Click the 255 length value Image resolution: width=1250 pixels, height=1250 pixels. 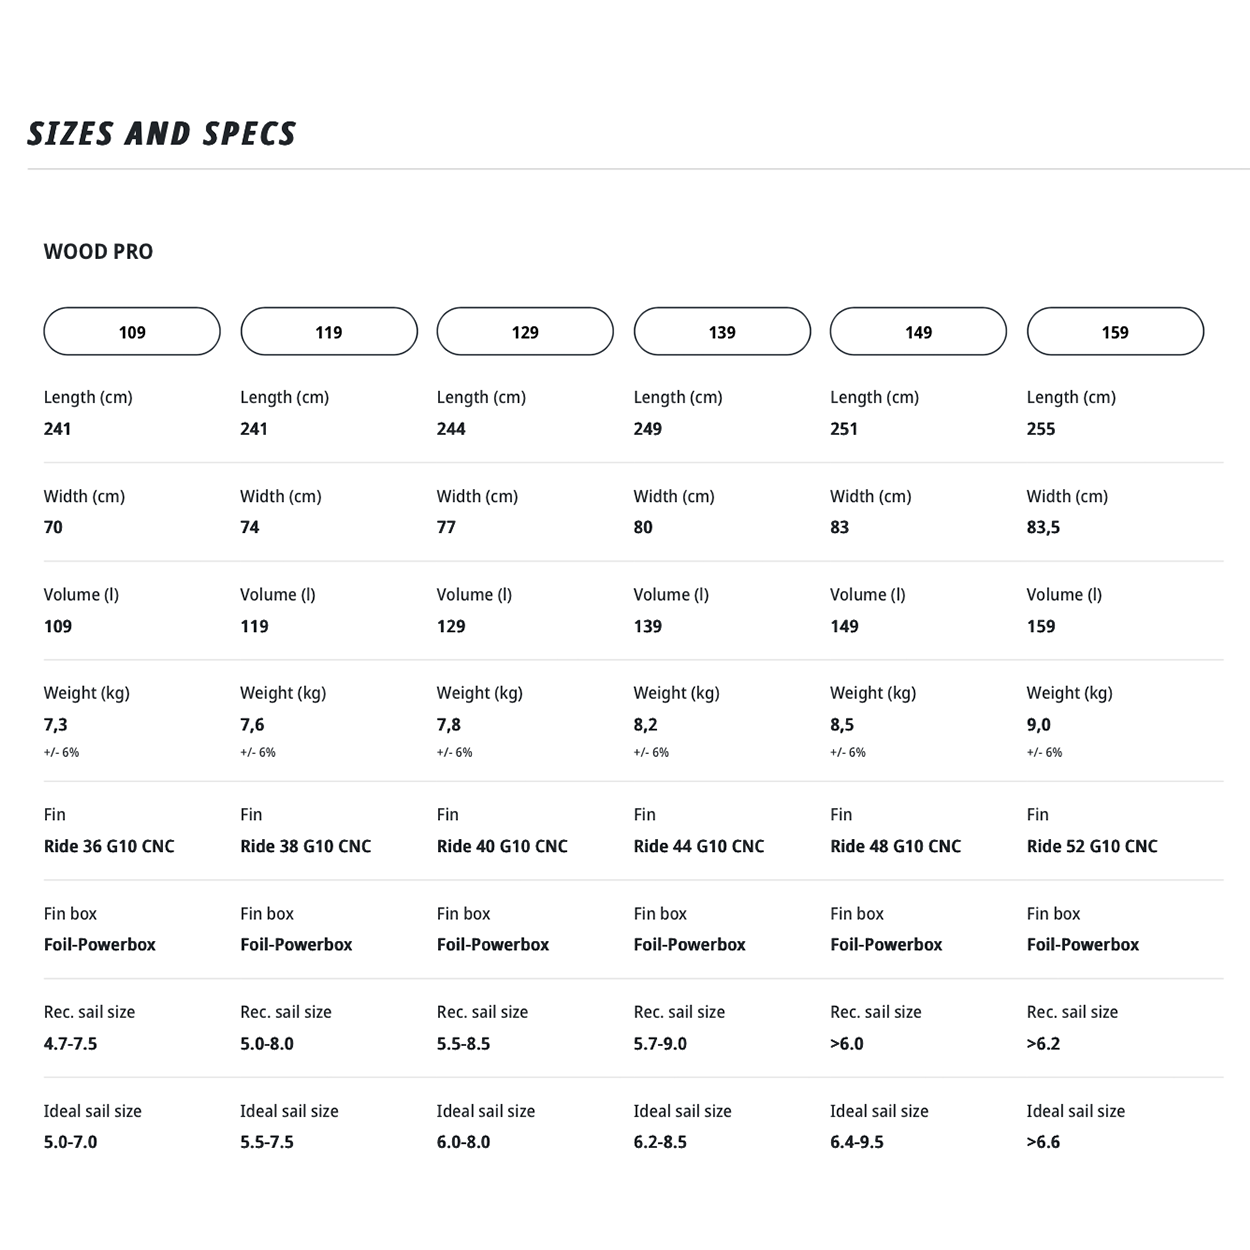click(1041, 429)
